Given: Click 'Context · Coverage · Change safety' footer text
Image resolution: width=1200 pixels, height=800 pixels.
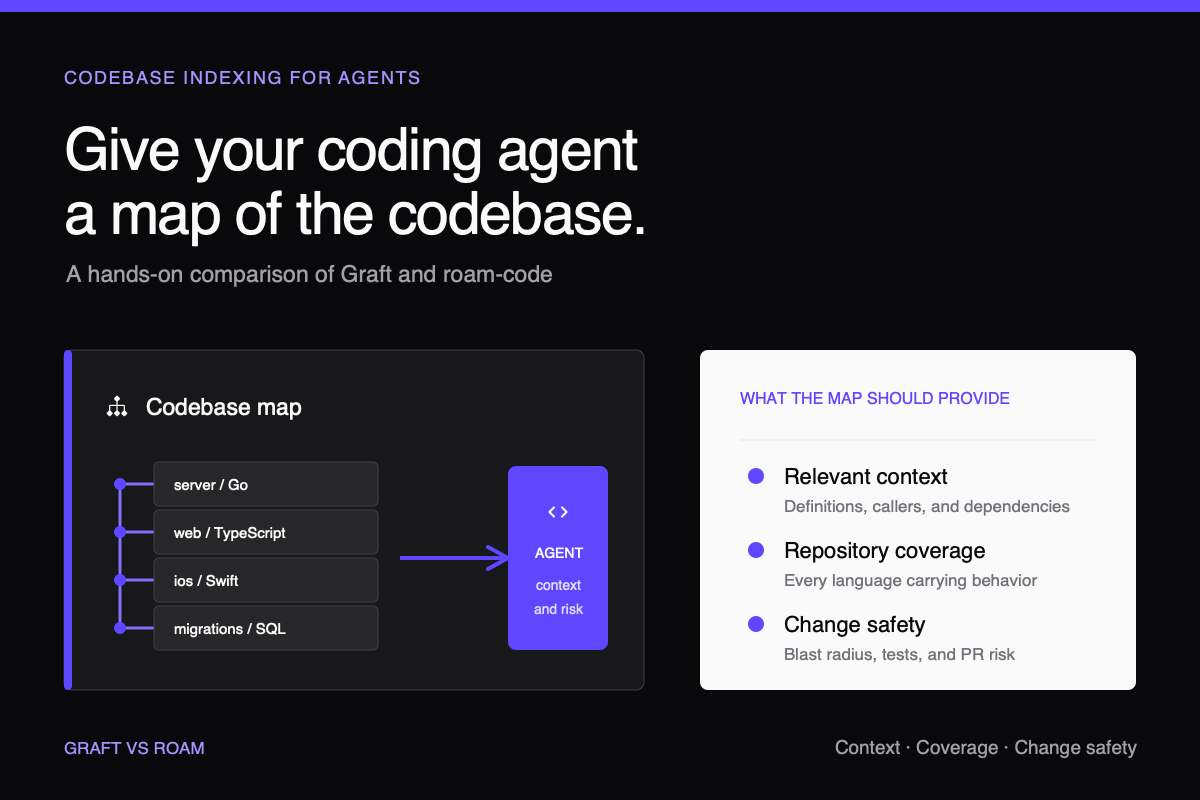Looking at the screenshot, I should (986, 748).
